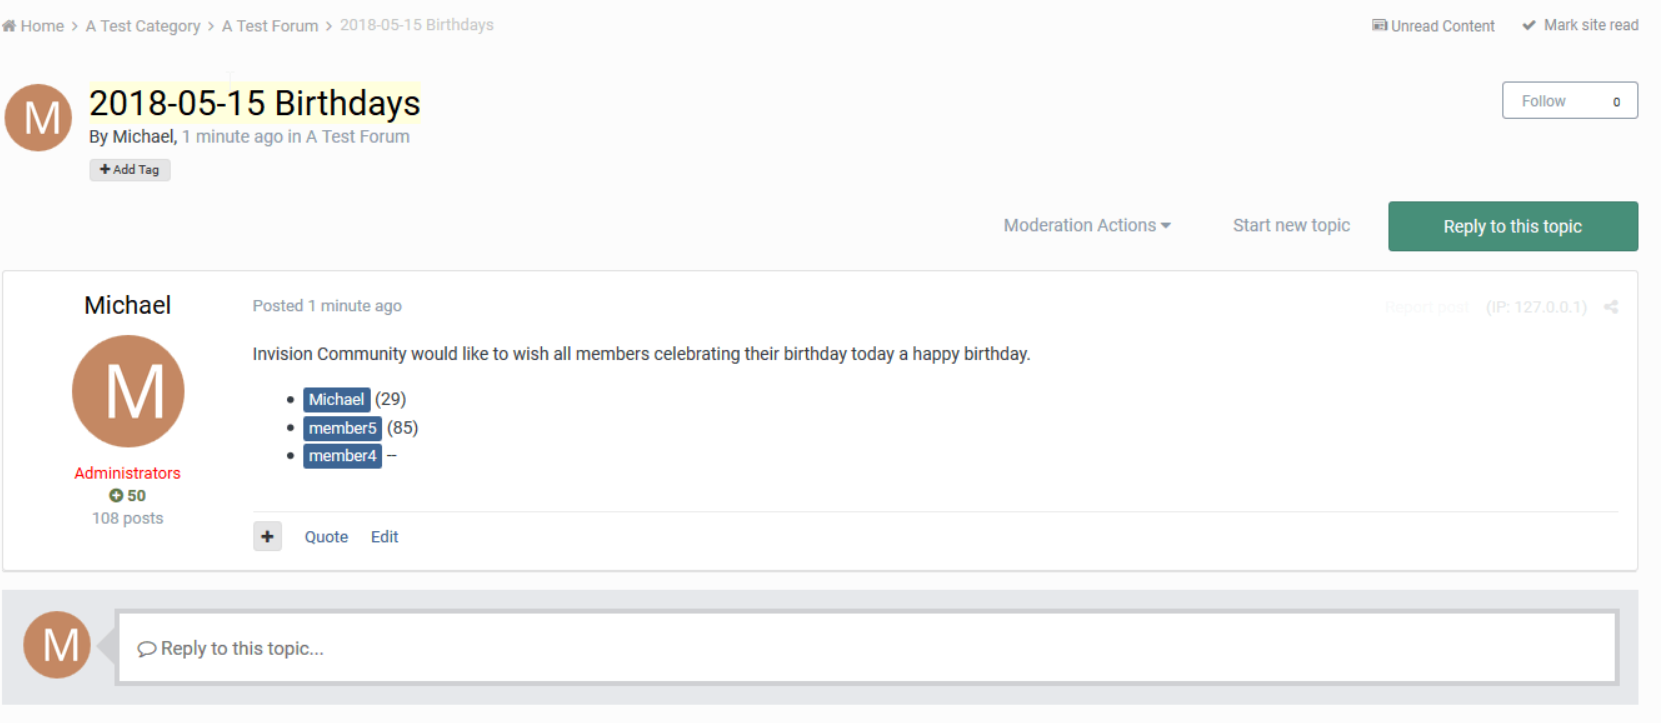Image resolution: width=1661 pixels, height=723 pixels.
Task: Add a tag to the topic
Action: pyautogui.click(x=130, y=170)
